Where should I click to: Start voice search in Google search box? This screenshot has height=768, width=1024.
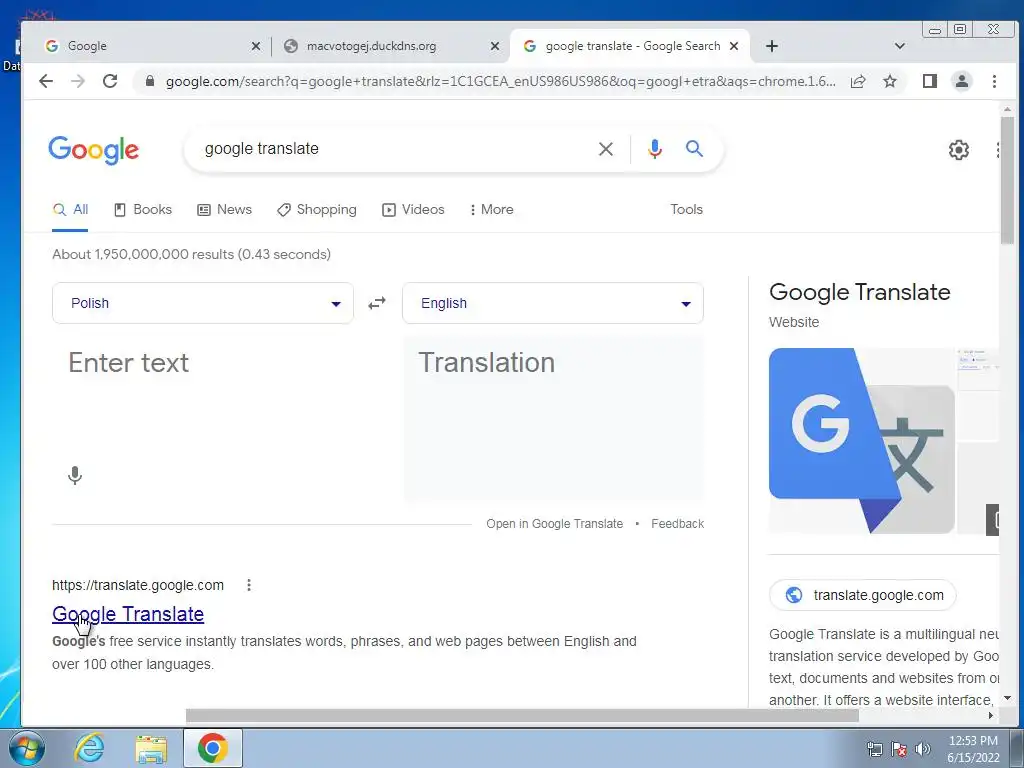pyautogui.click(x=654, y=149)
